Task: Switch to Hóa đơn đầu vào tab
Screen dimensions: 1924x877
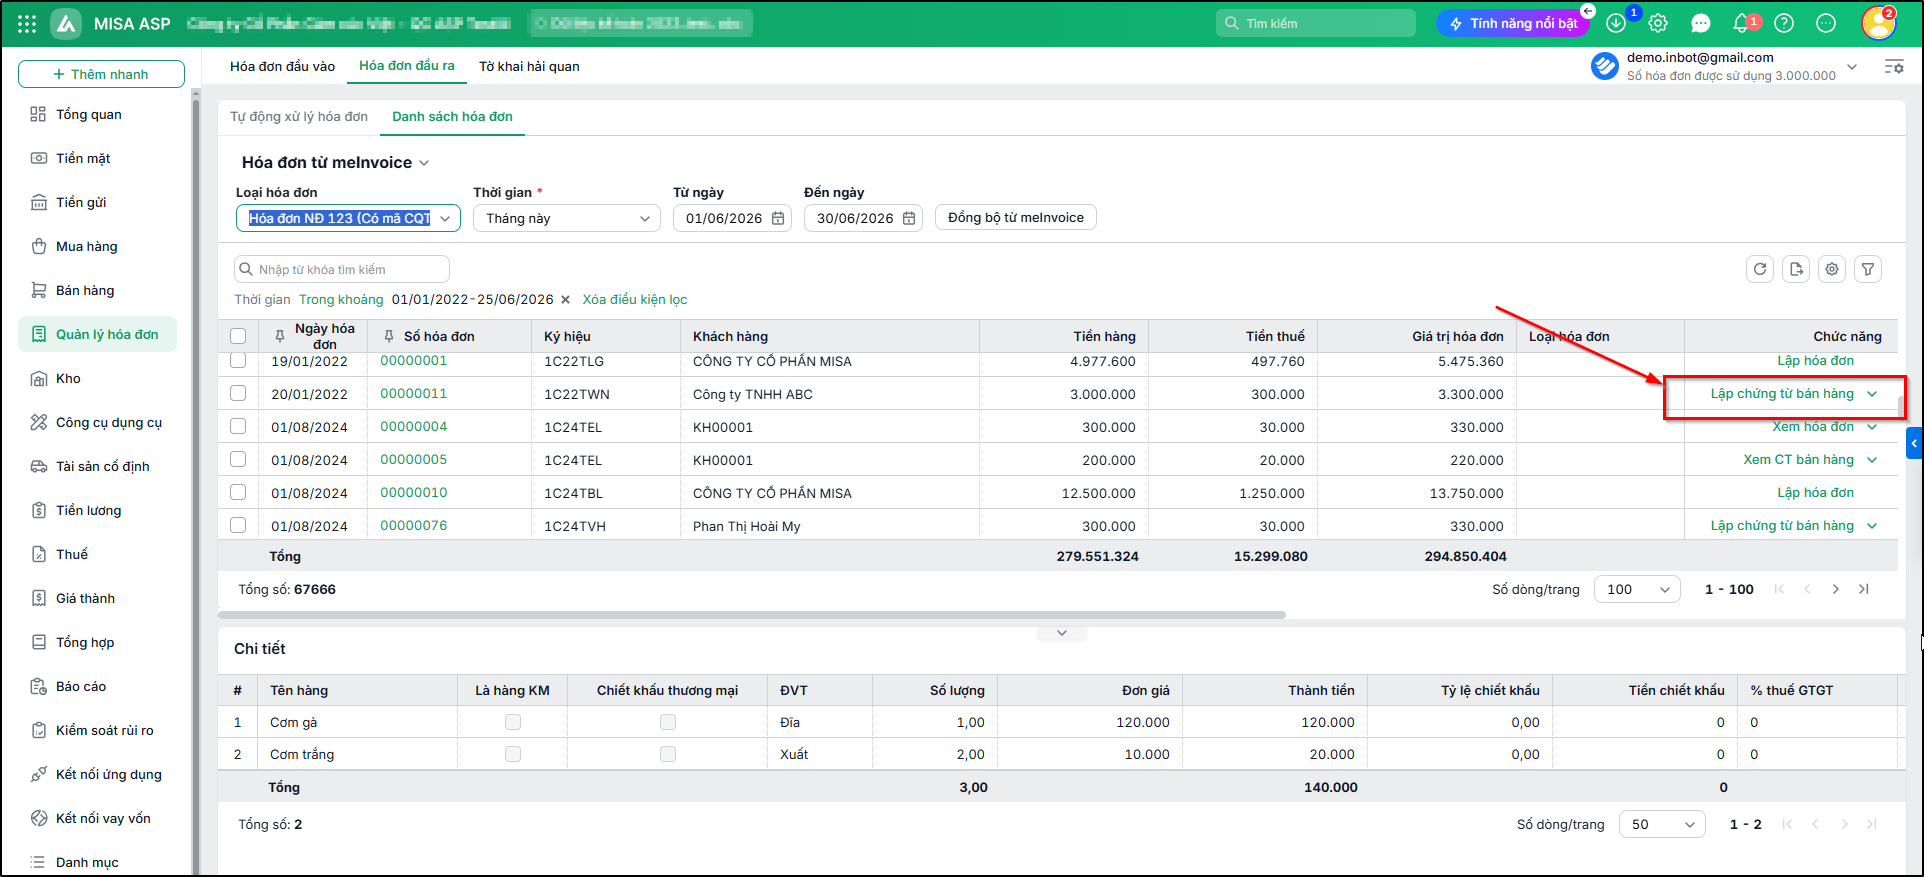Action: tap(282, 66)
